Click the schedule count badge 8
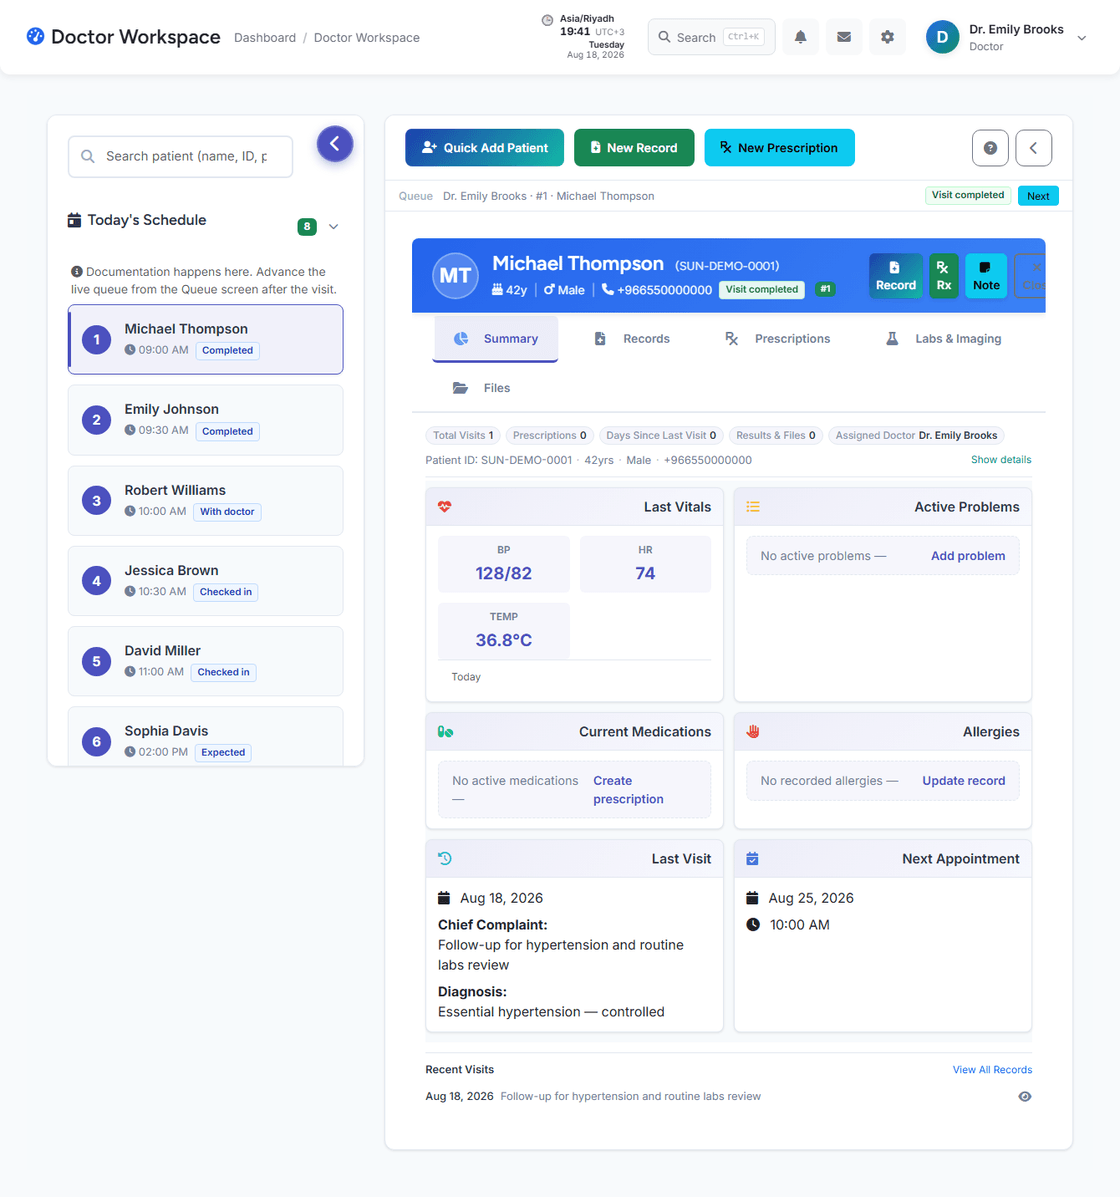 307,227
